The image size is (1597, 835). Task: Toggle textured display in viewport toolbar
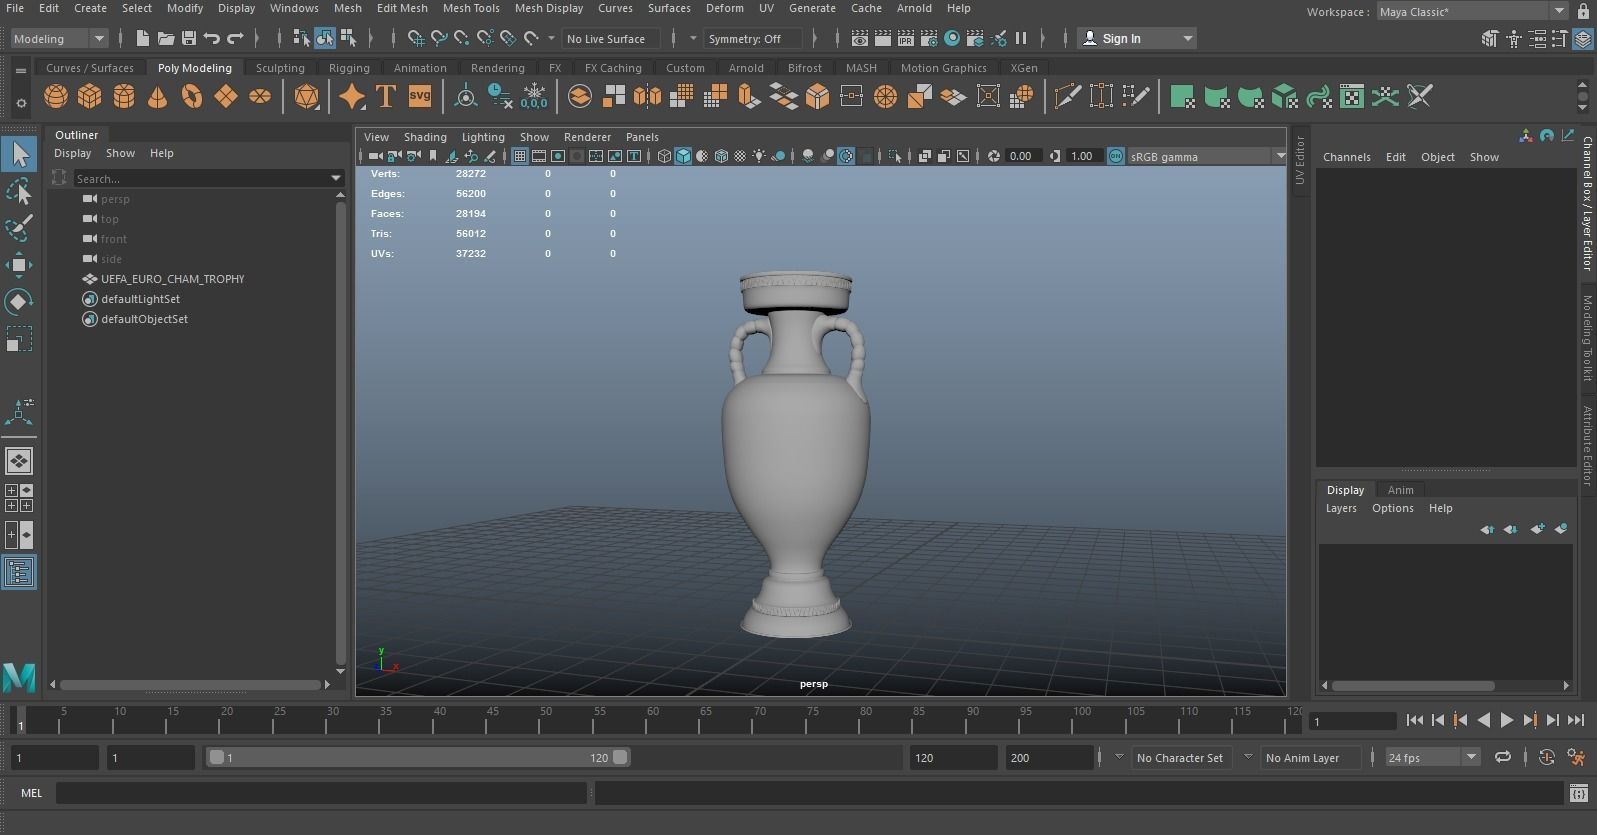(740, 156)
